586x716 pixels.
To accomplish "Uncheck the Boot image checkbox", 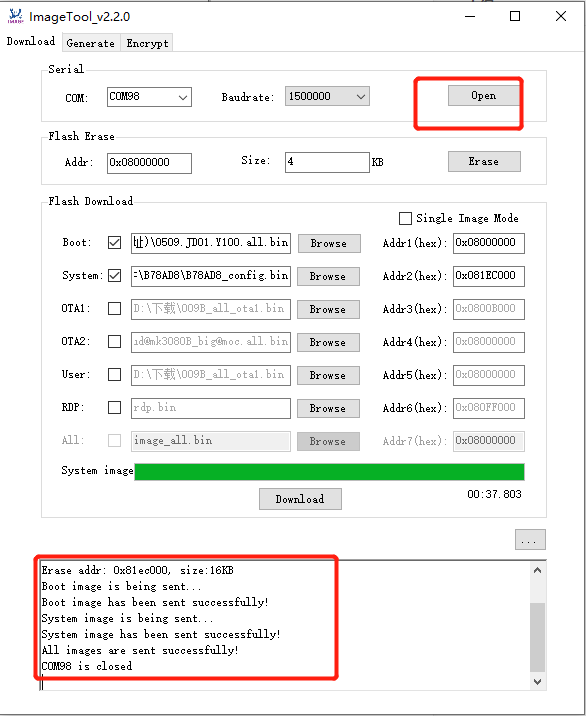I will 114,242.
